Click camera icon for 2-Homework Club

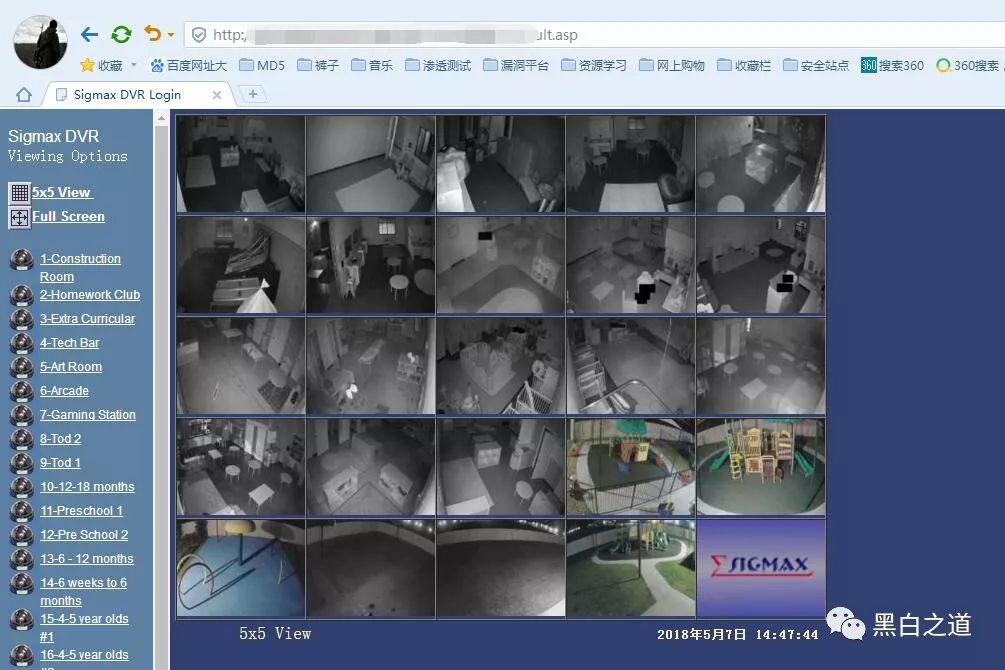click(x=21, y=296)
